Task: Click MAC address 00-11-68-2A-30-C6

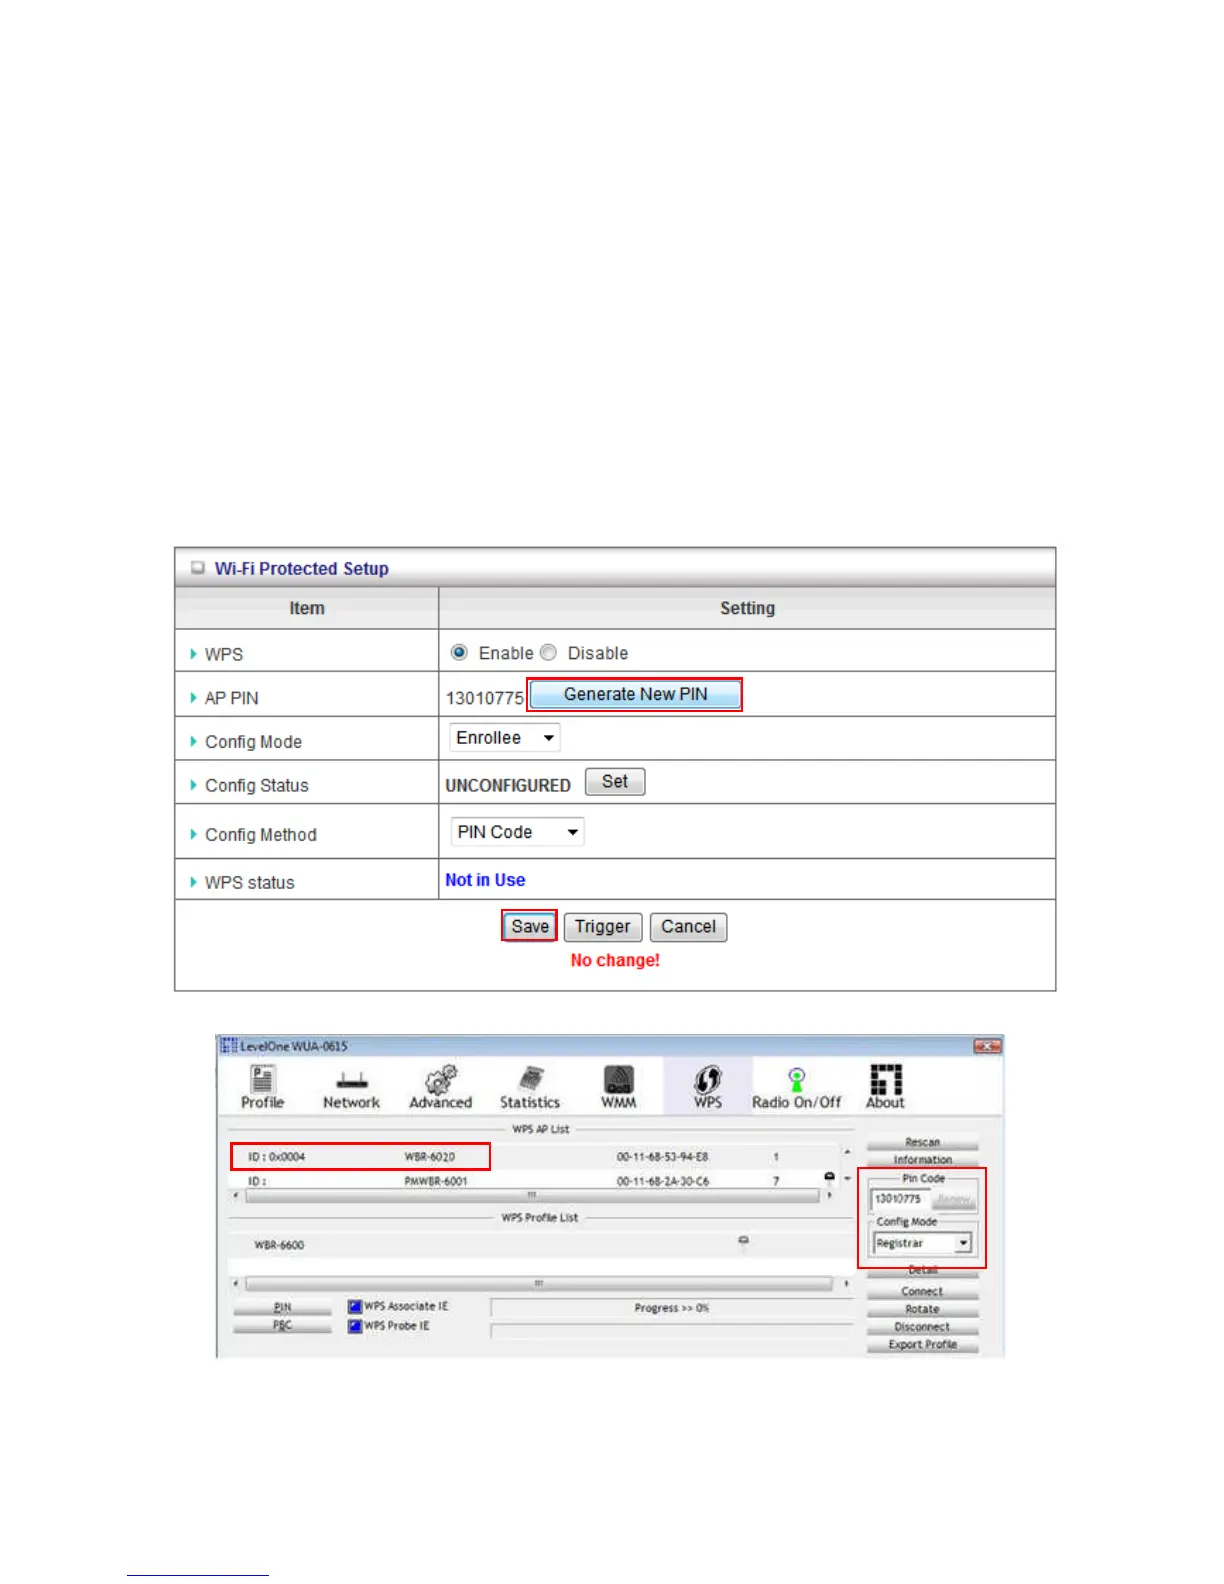Action: click(662, 1181)
